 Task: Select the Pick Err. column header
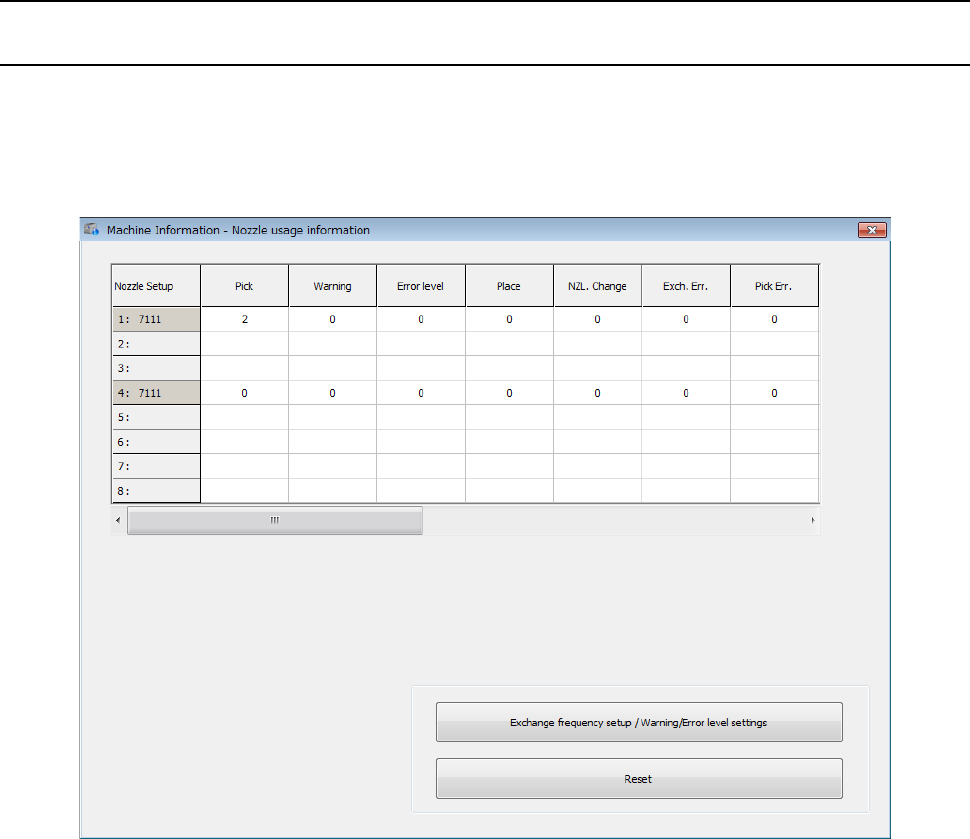(775, 286)
